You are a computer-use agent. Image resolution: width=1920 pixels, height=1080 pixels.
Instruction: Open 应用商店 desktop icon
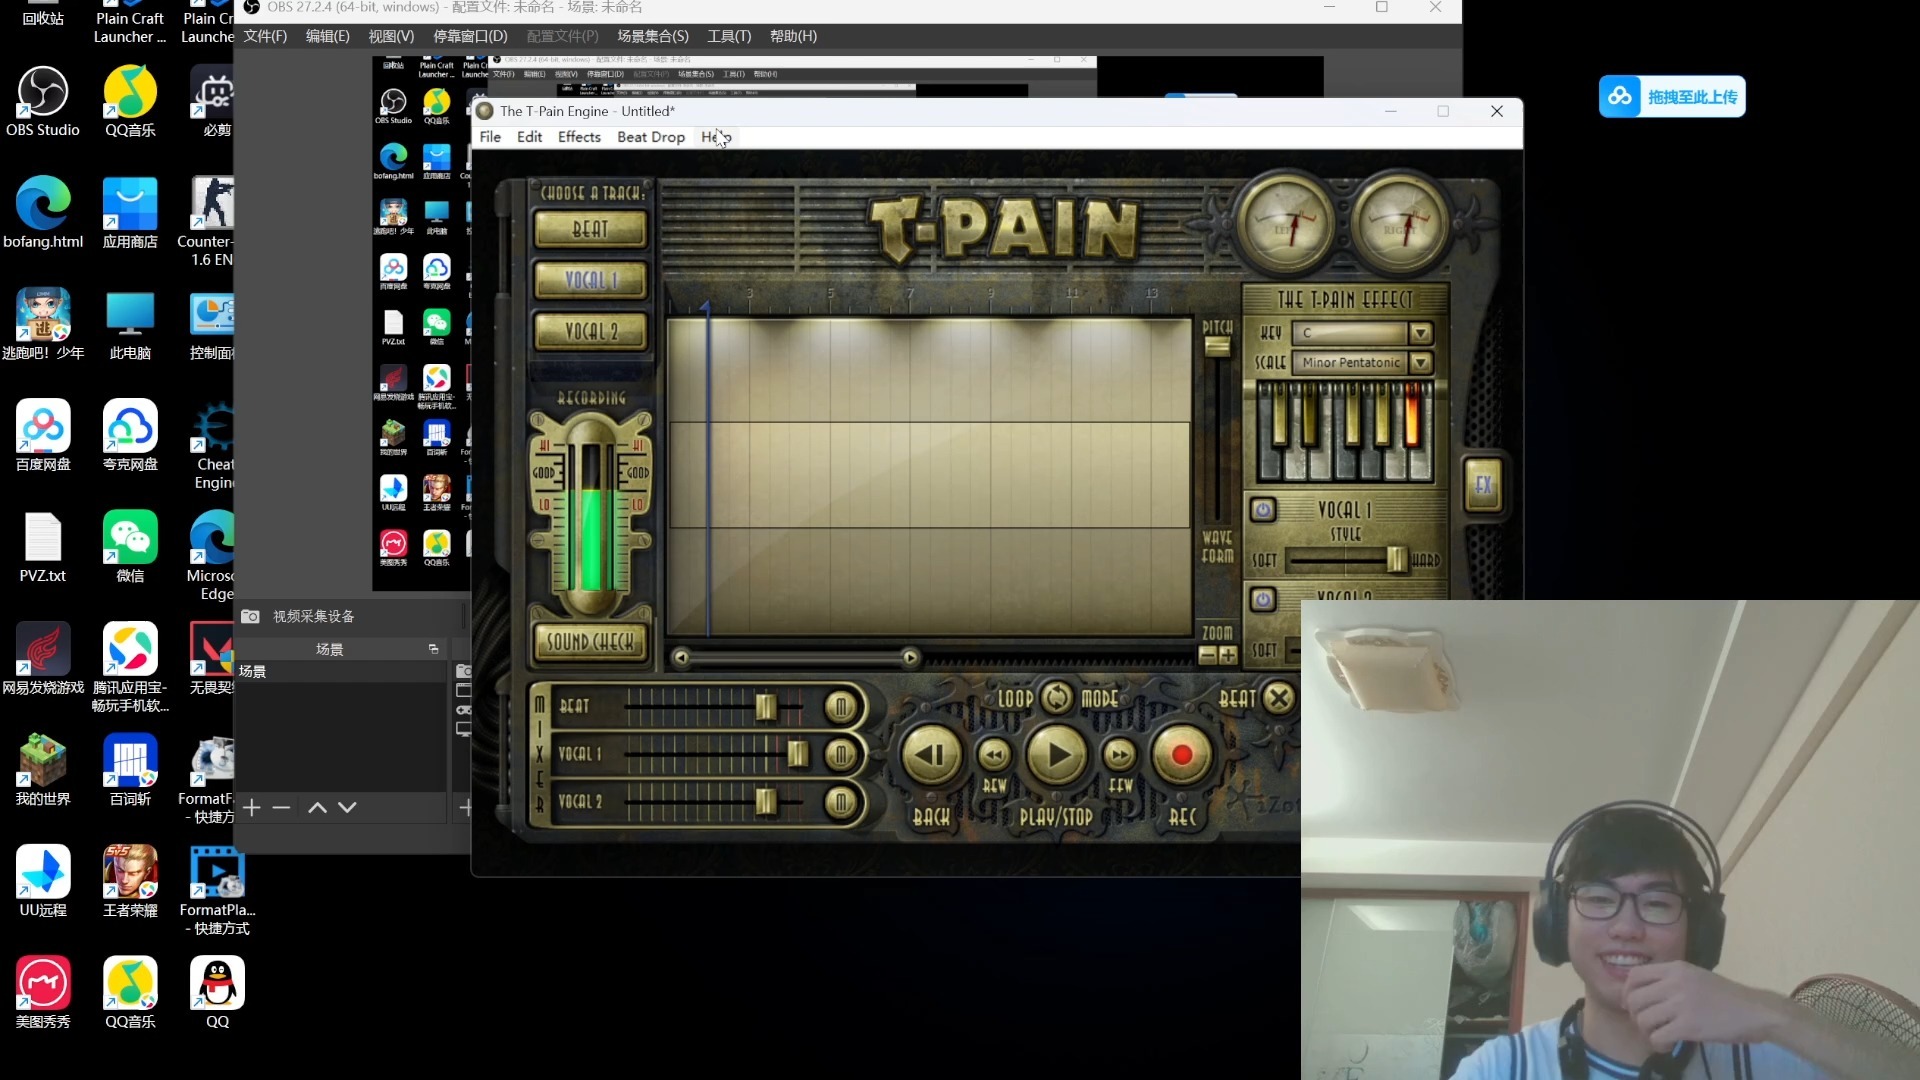130,213
